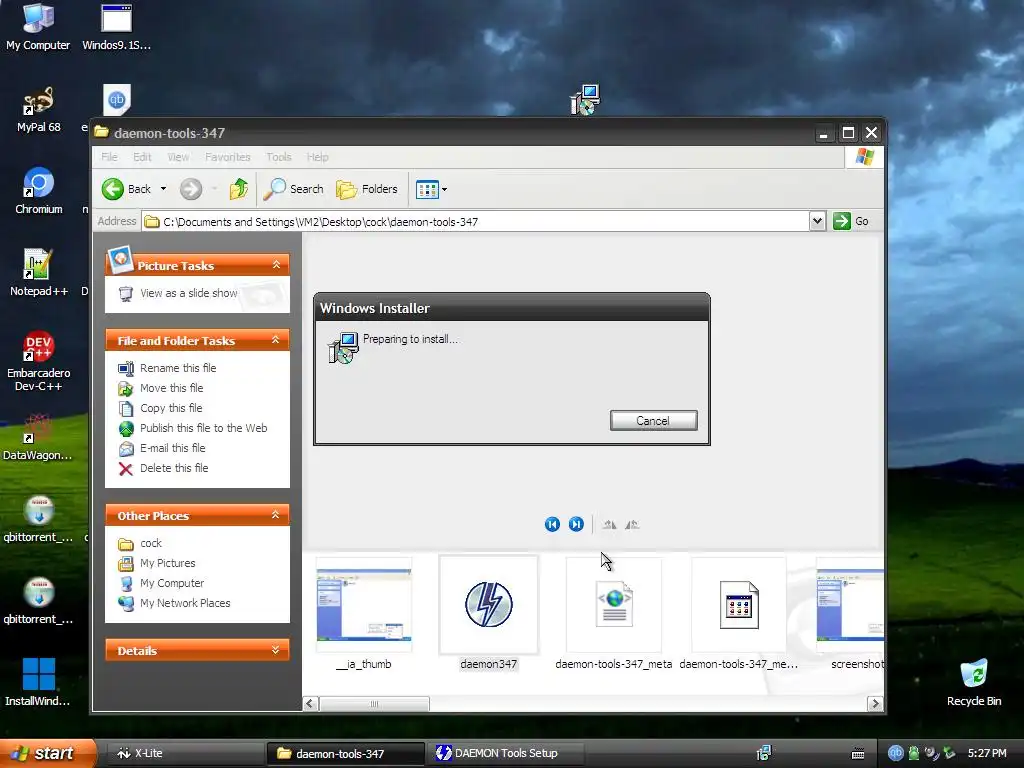The image size is (1024, 768).
Task: Open MyPal 68 desktop icon
Action: click(x=38, y=110)
